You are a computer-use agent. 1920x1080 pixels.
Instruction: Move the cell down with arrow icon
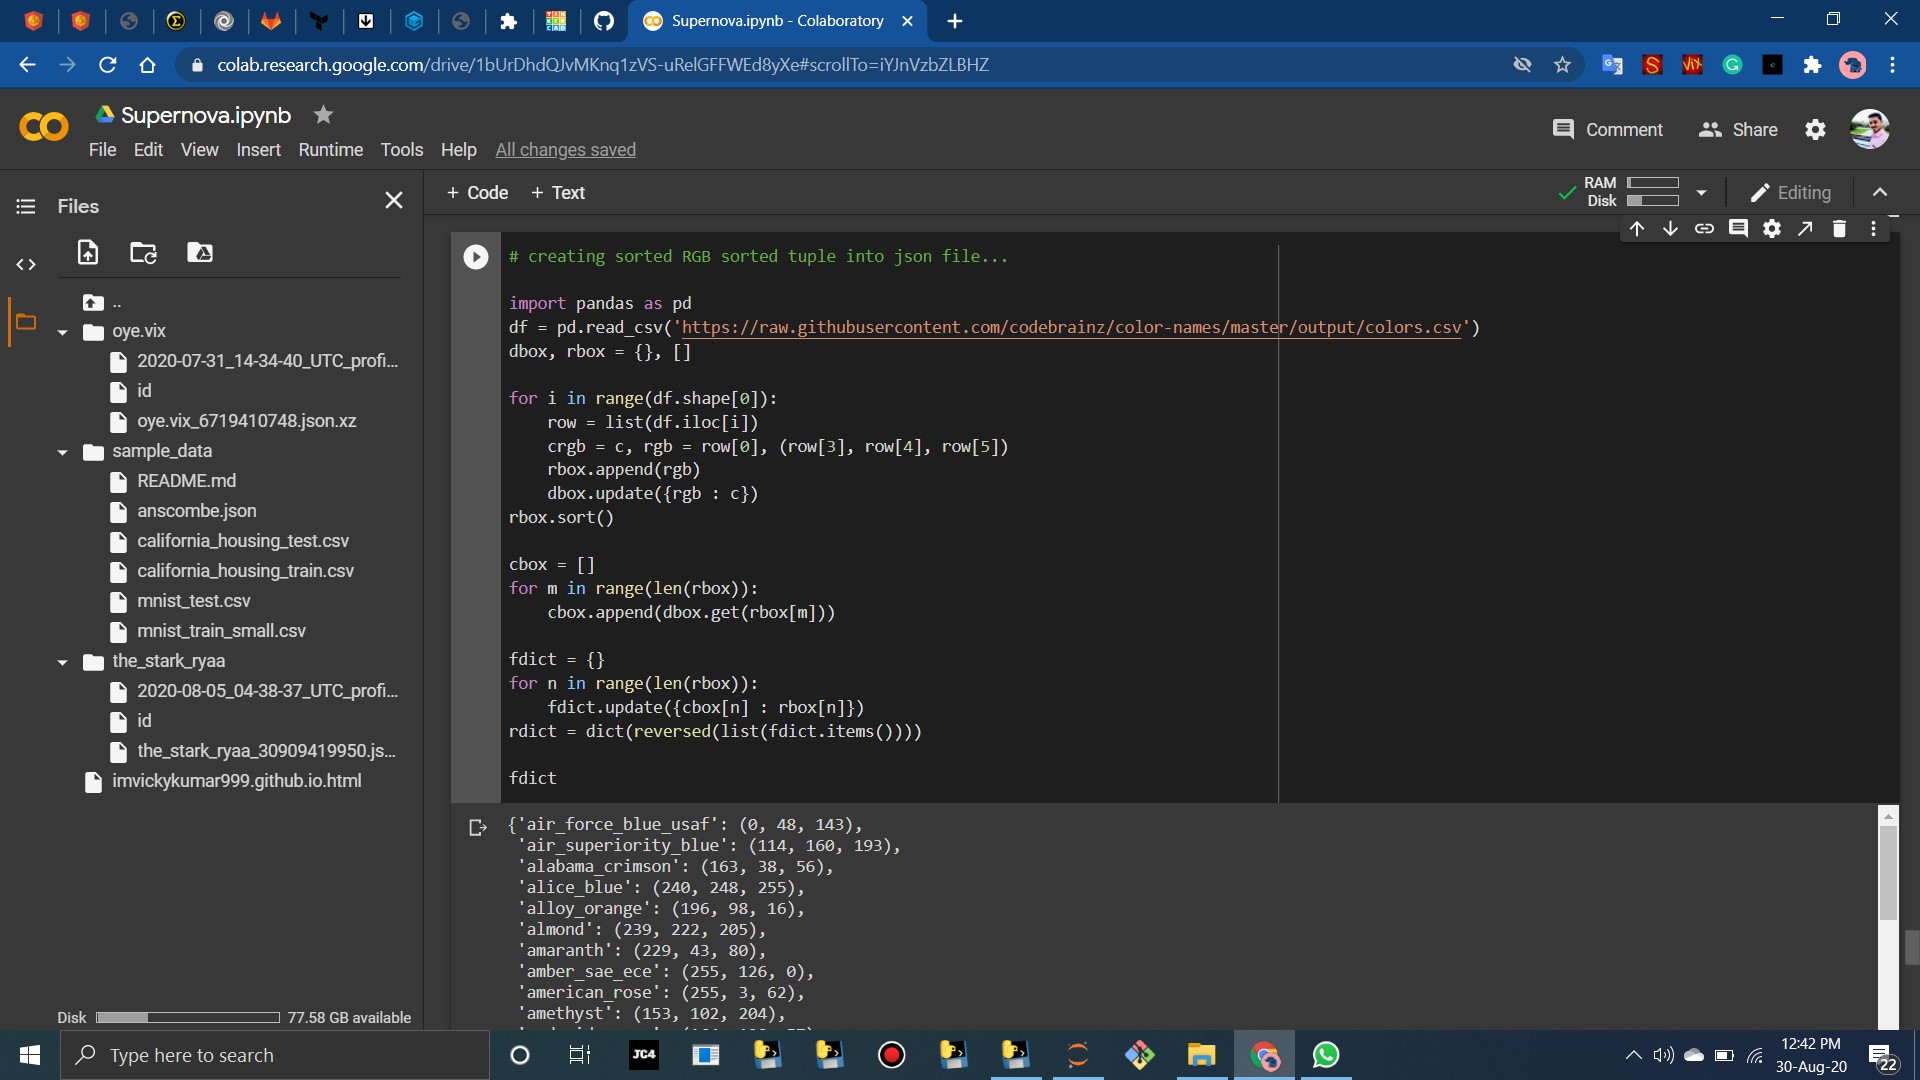click(1670, 229)
